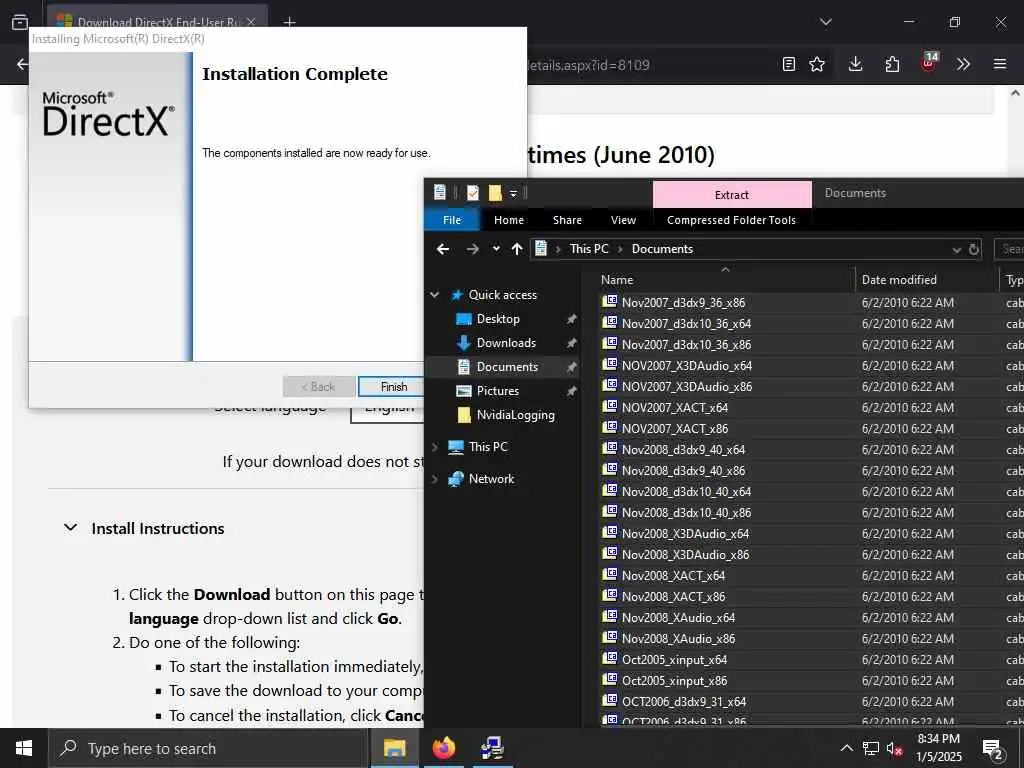Open Firefox from taskbar
Screen dimensions: 1024x768
tap(443, 748)
